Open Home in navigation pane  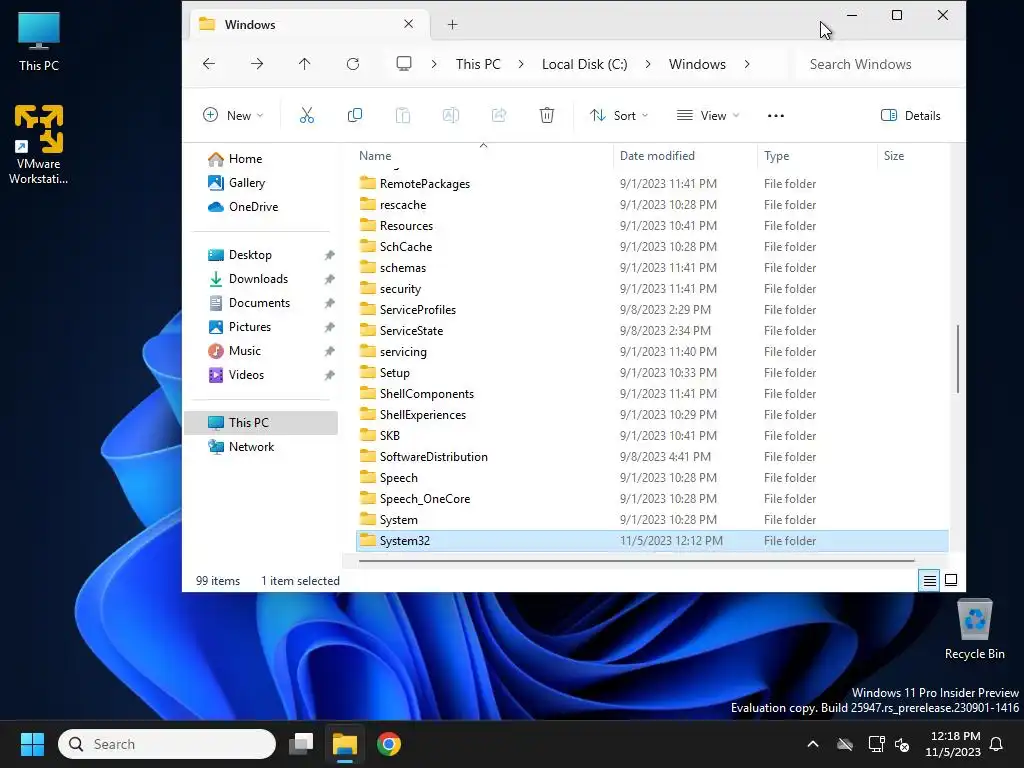pyautogui.click(x=261, y=159)
